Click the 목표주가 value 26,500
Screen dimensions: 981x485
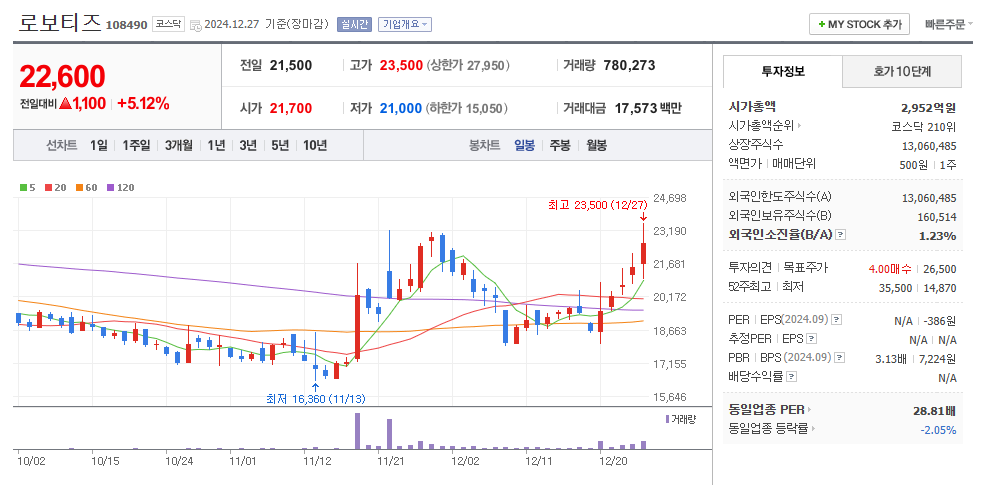click(x=940, y=268)
